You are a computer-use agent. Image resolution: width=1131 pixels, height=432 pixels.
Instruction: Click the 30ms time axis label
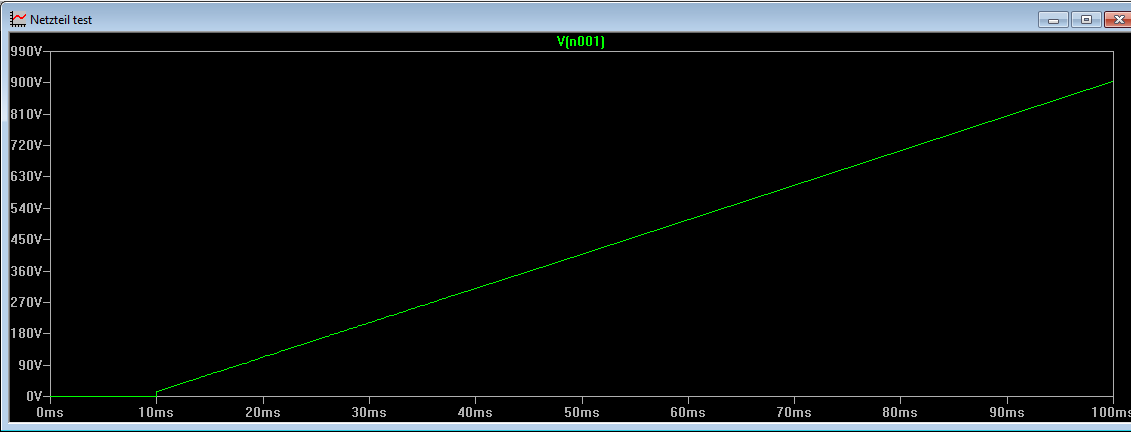tap(369, 412)
